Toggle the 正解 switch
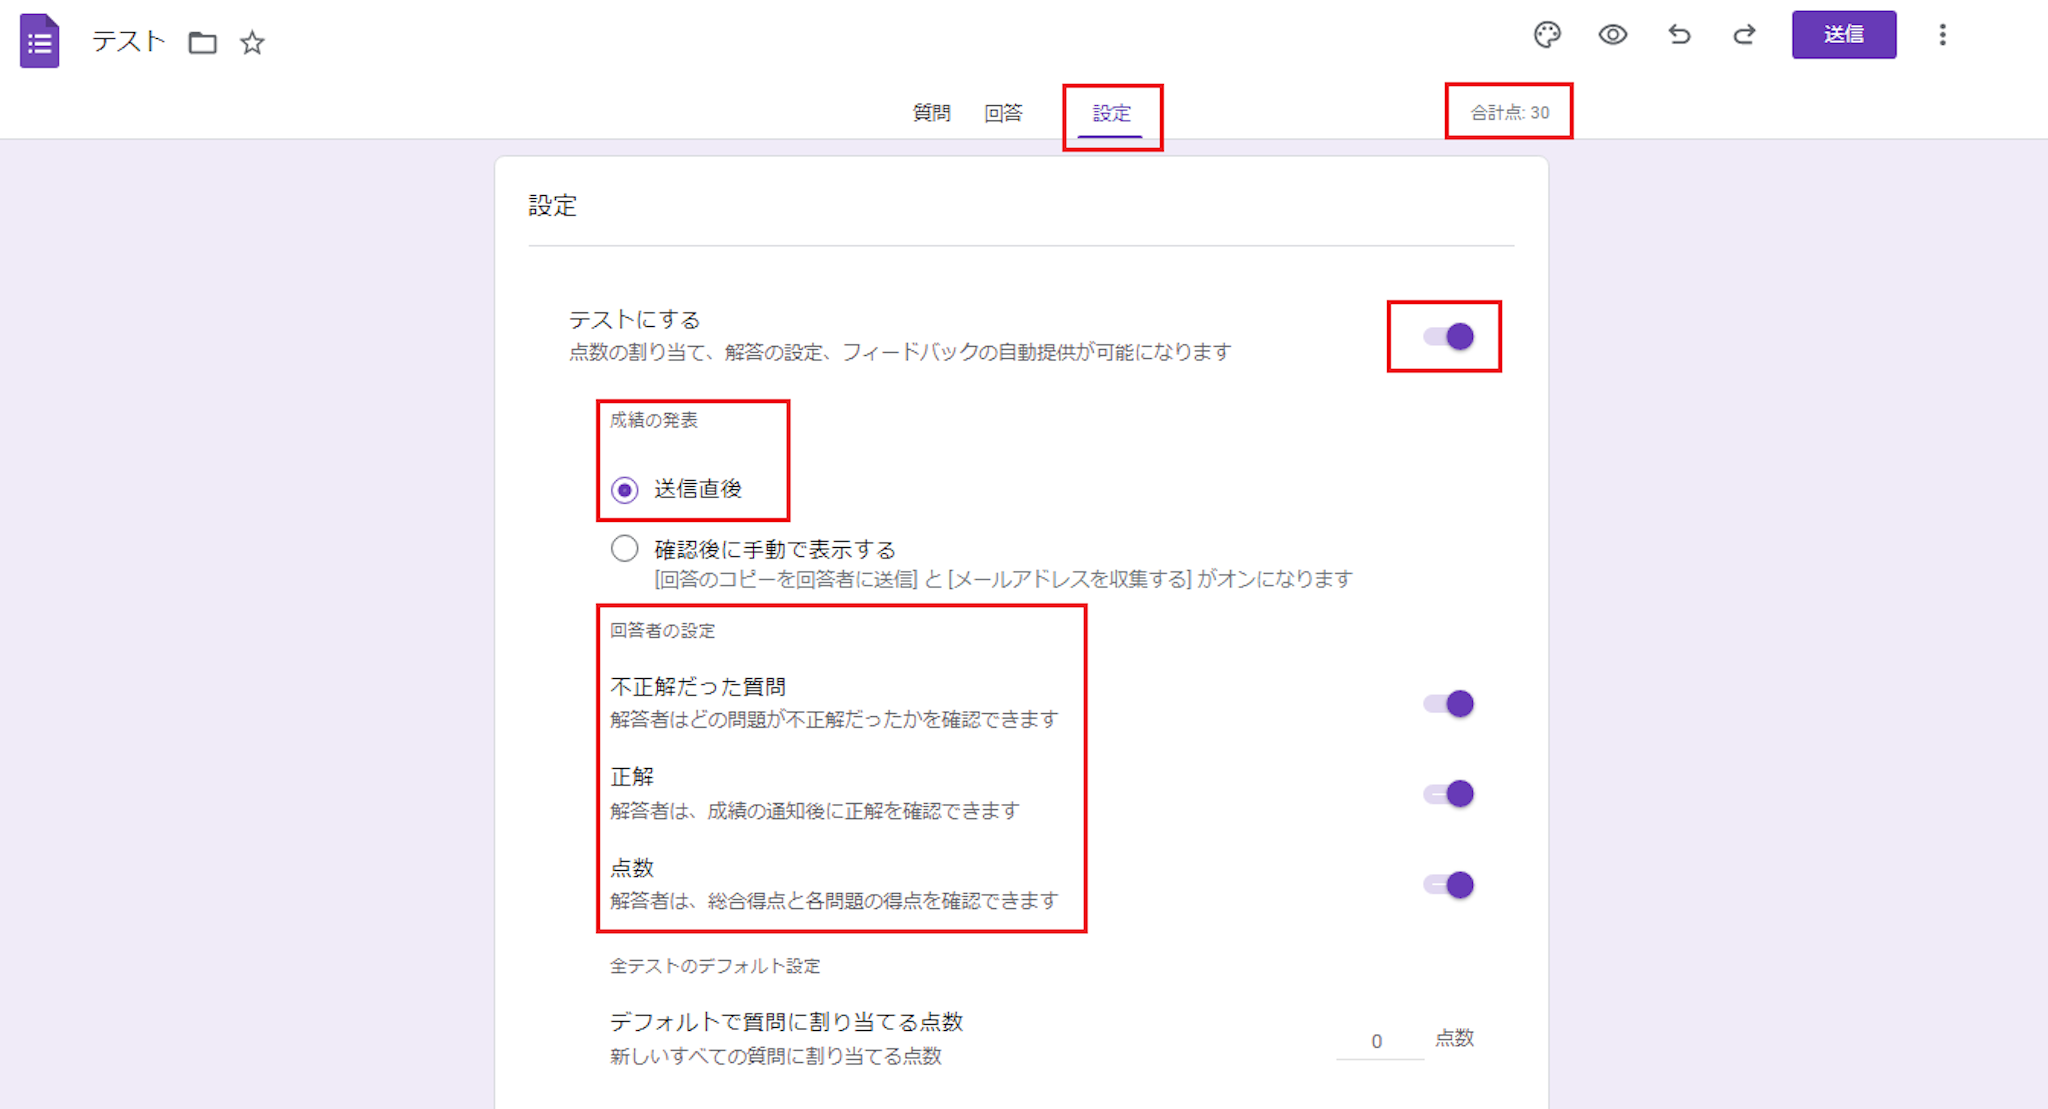2048x1109 pixels. [x=1449, y=794]
